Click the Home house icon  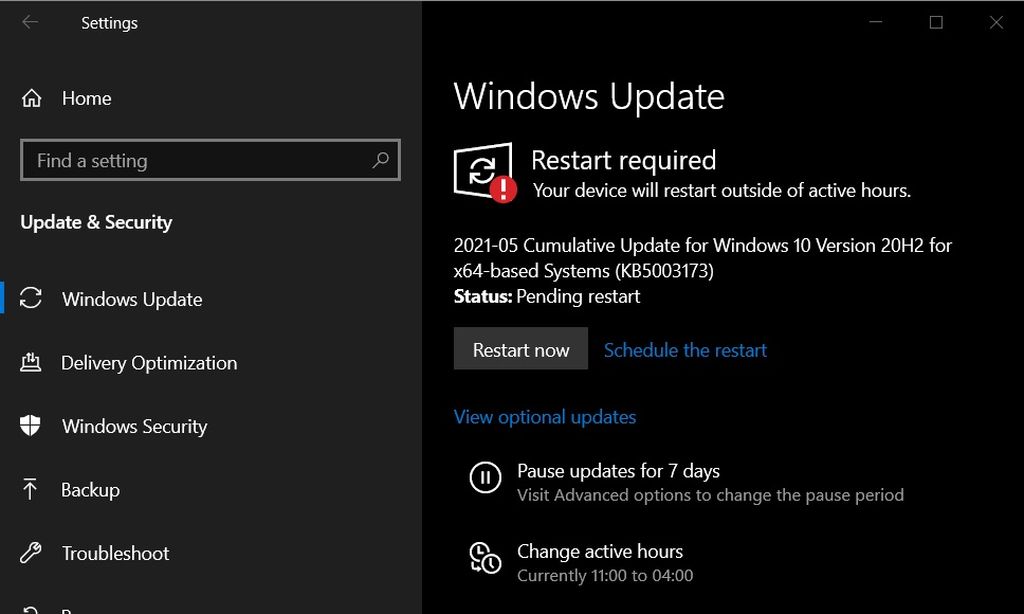pyautogui.click(x=31, y=98)
